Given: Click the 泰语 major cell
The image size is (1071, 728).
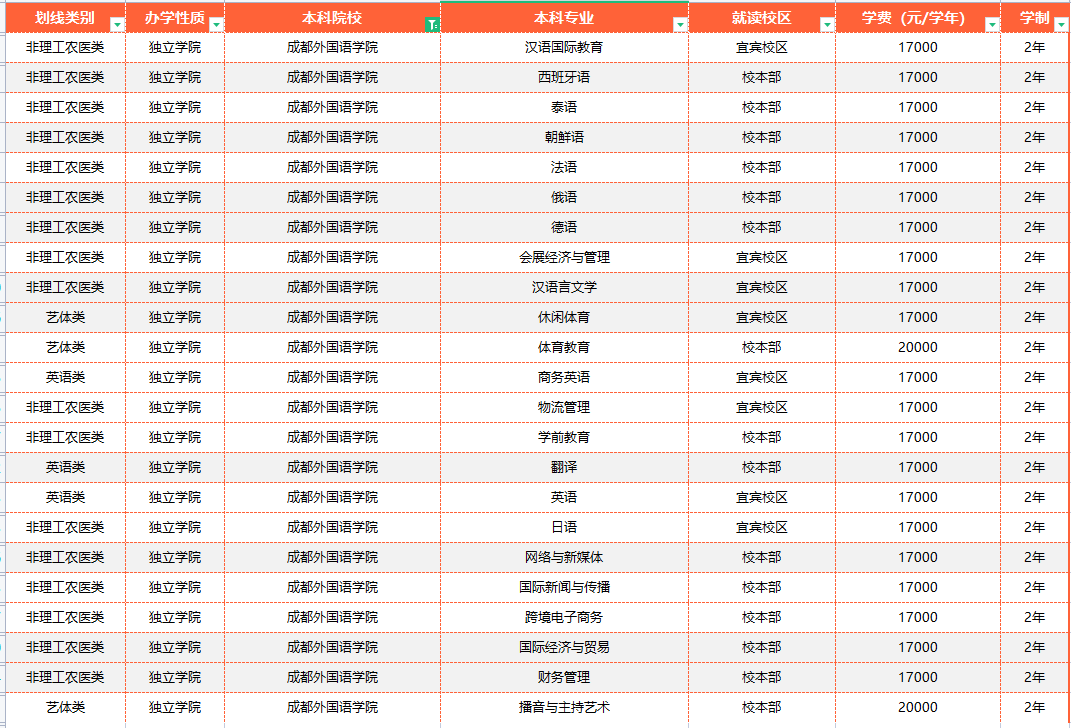Looking at the screenshot, I should pos(564,107).
